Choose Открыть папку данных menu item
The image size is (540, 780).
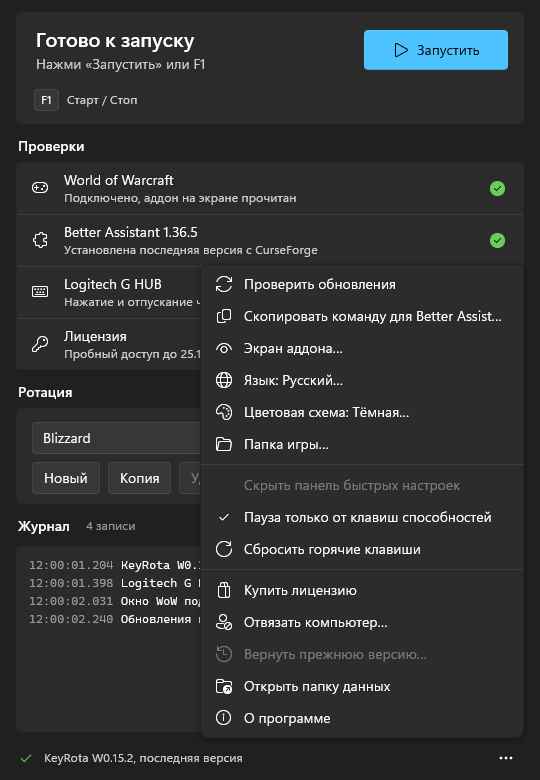(362, 686)
